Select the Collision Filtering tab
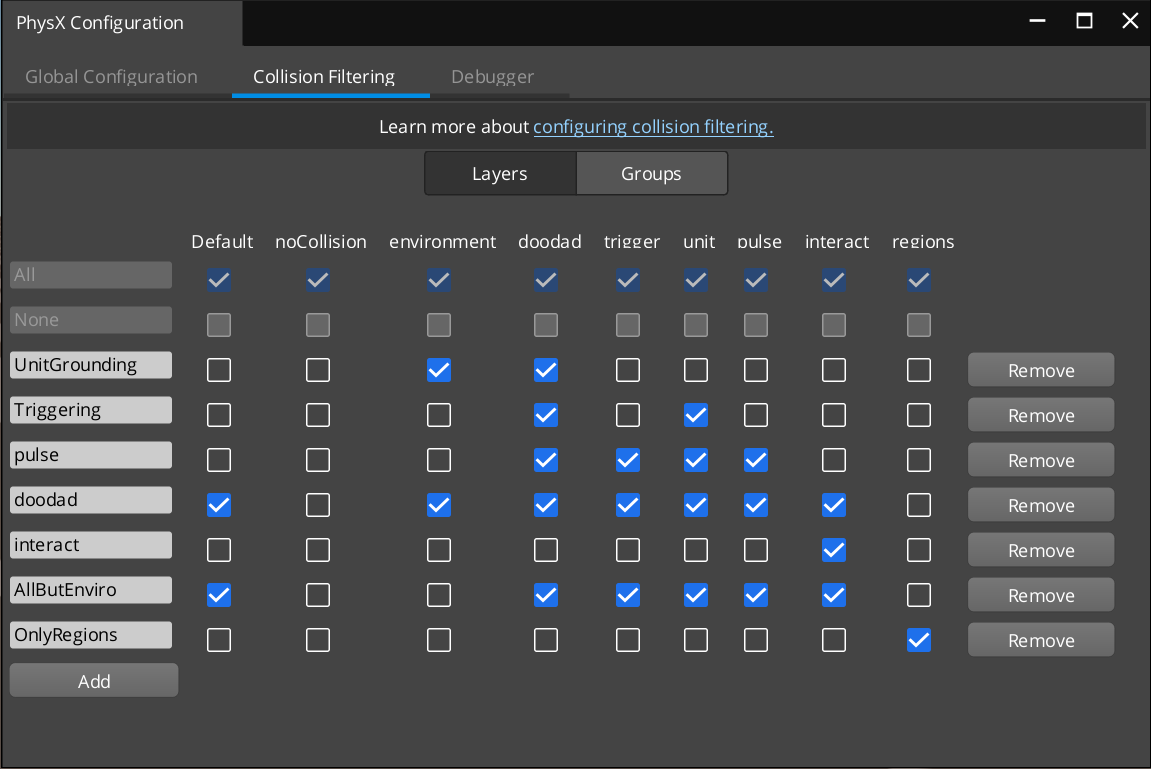 [324, 76]
